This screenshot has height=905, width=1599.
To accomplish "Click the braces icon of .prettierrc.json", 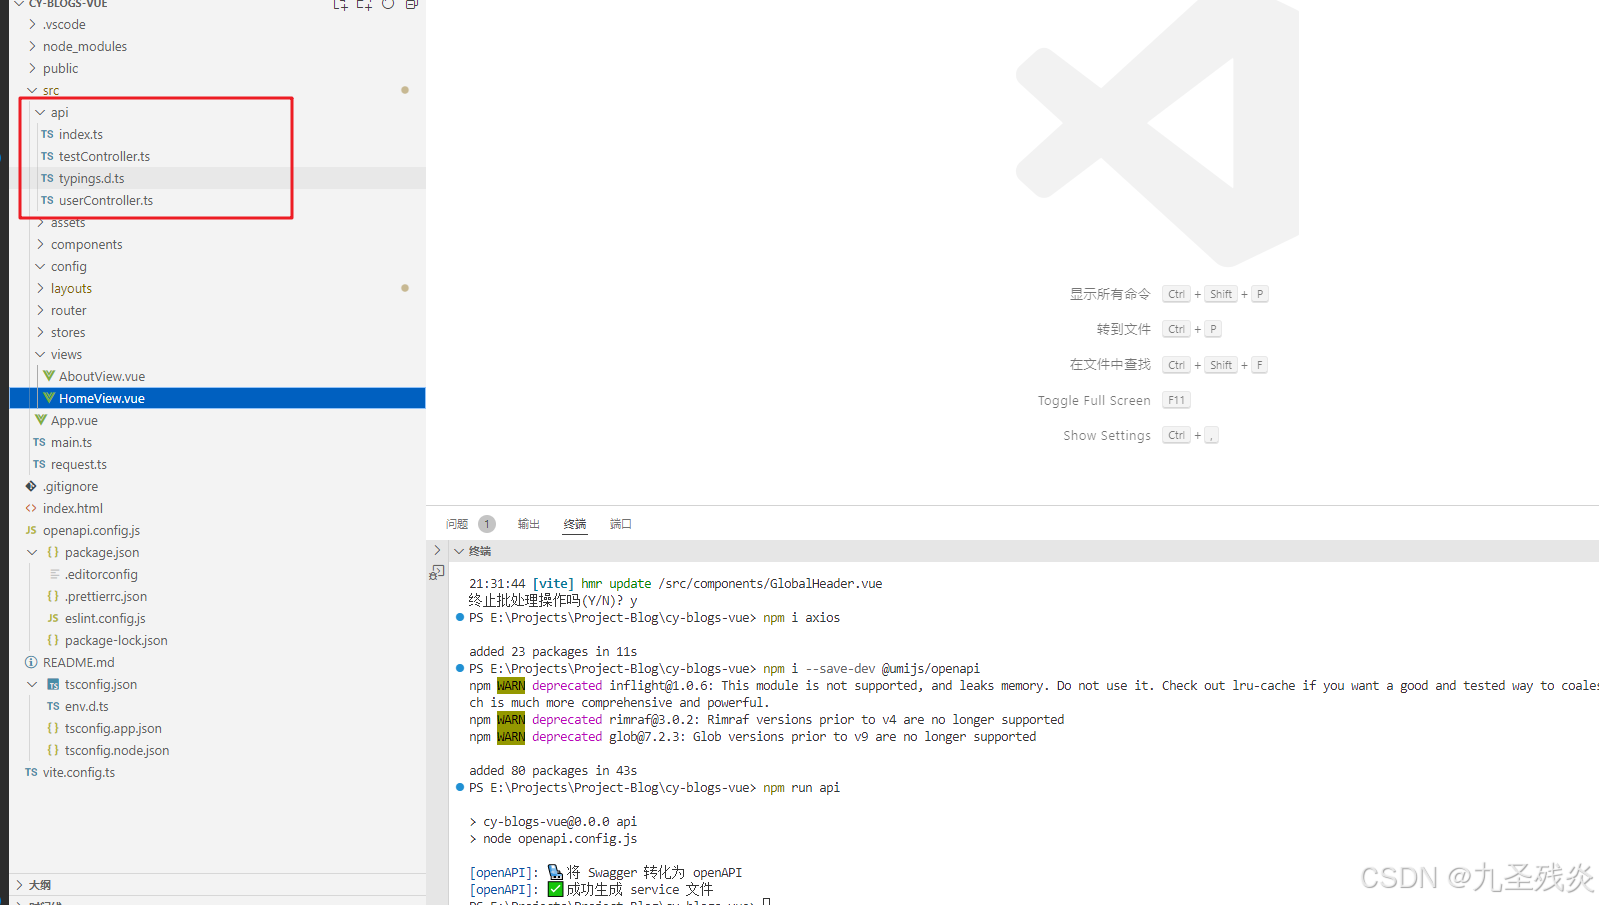I will point(53,596).
